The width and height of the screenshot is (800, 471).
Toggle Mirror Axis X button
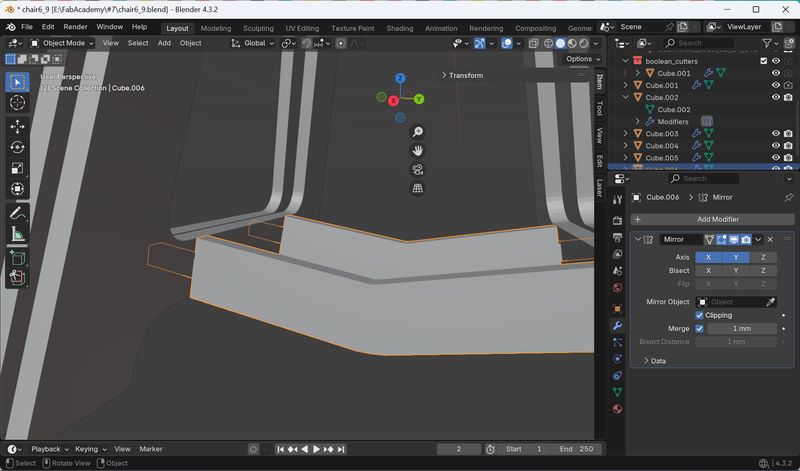[x=708, y=257]
